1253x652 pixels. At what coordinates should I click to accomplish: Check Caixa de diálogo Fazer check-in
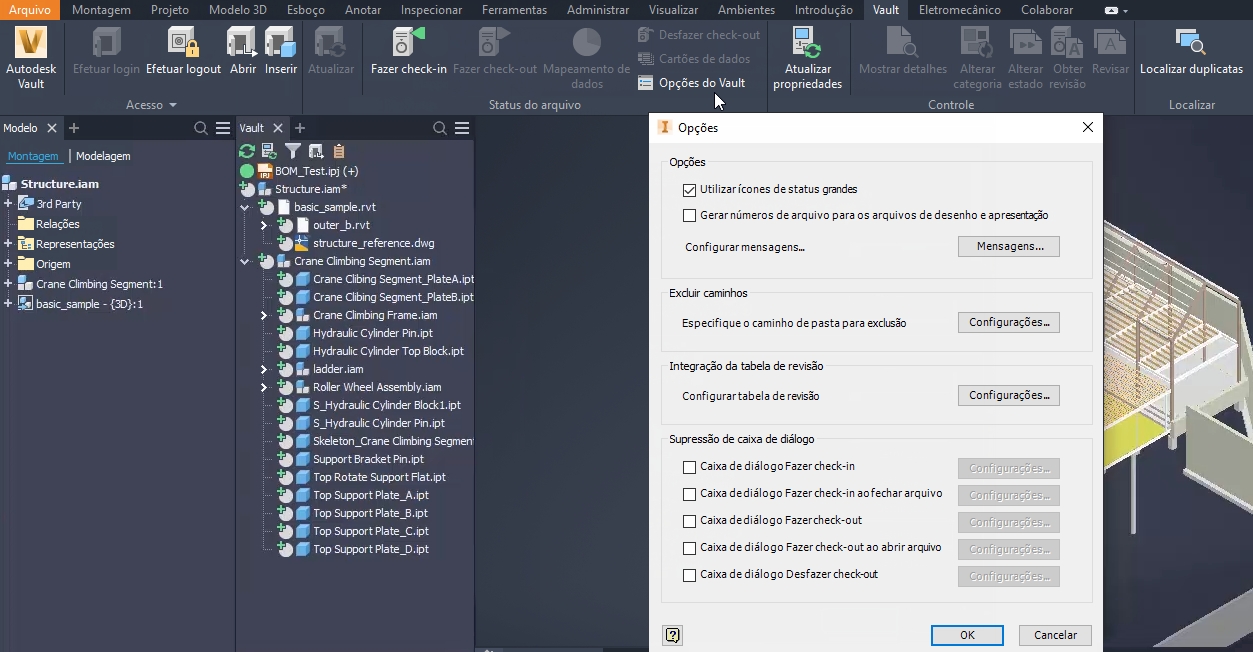click(689, 467)
